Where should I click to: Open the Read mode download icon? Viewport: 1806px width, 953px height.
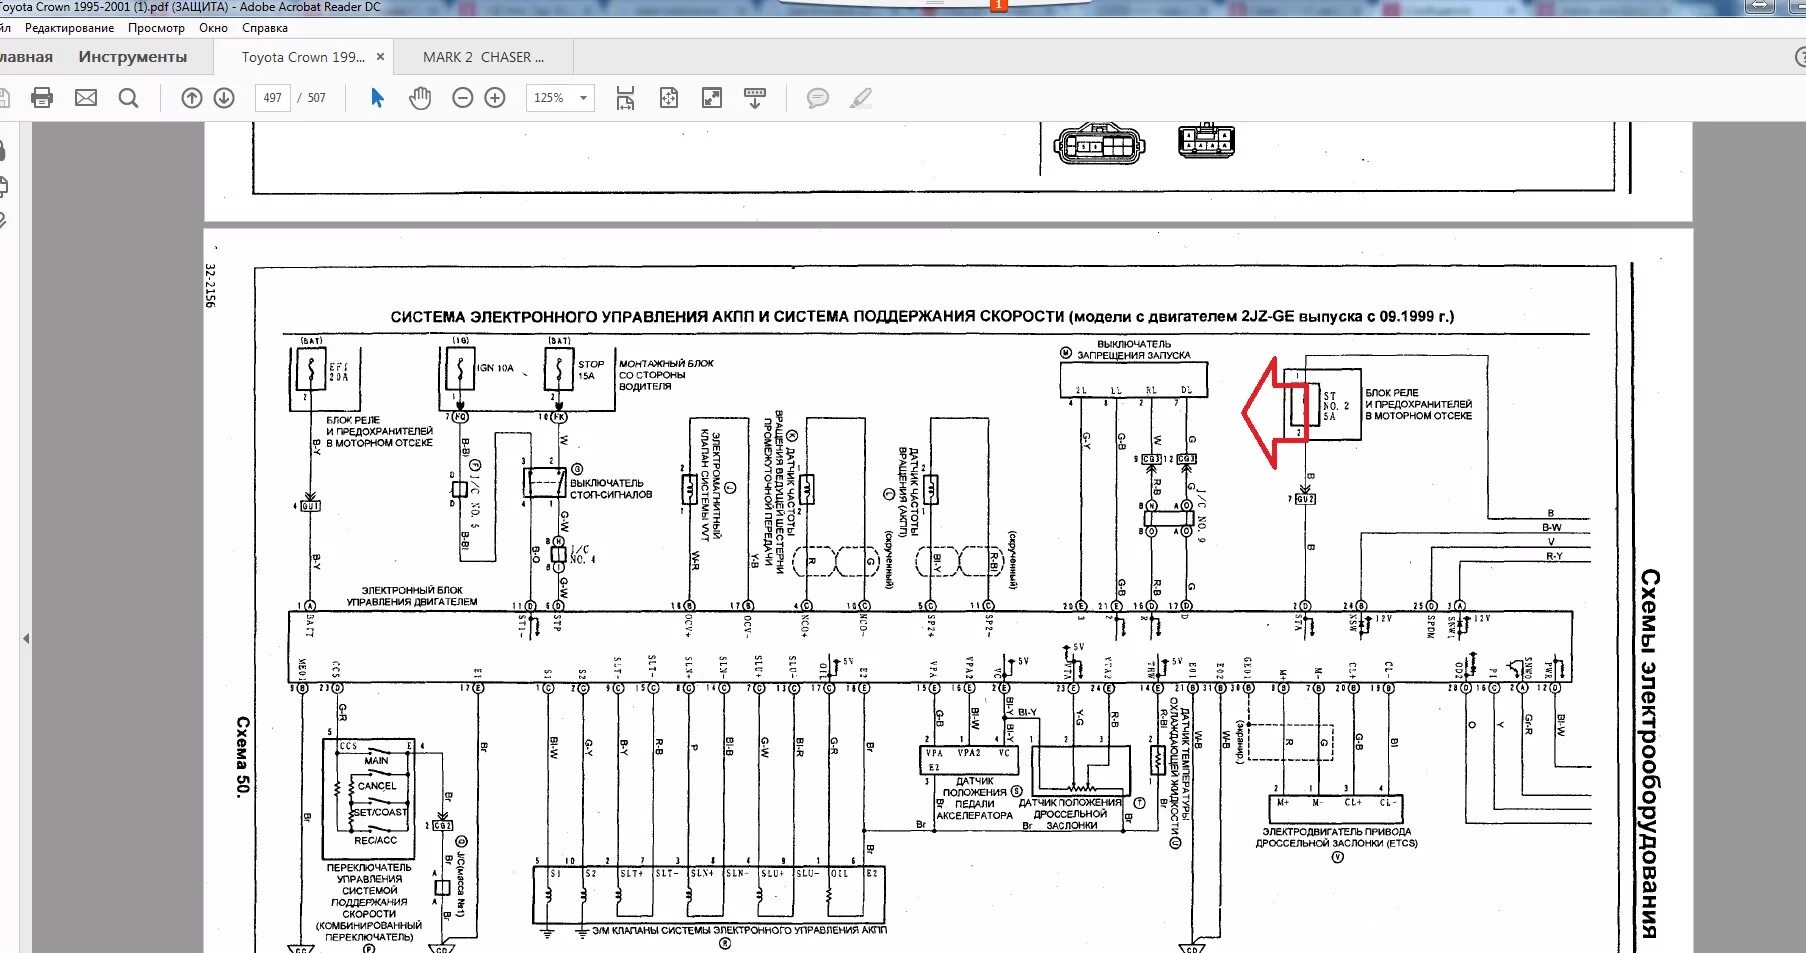coord(755,98)
